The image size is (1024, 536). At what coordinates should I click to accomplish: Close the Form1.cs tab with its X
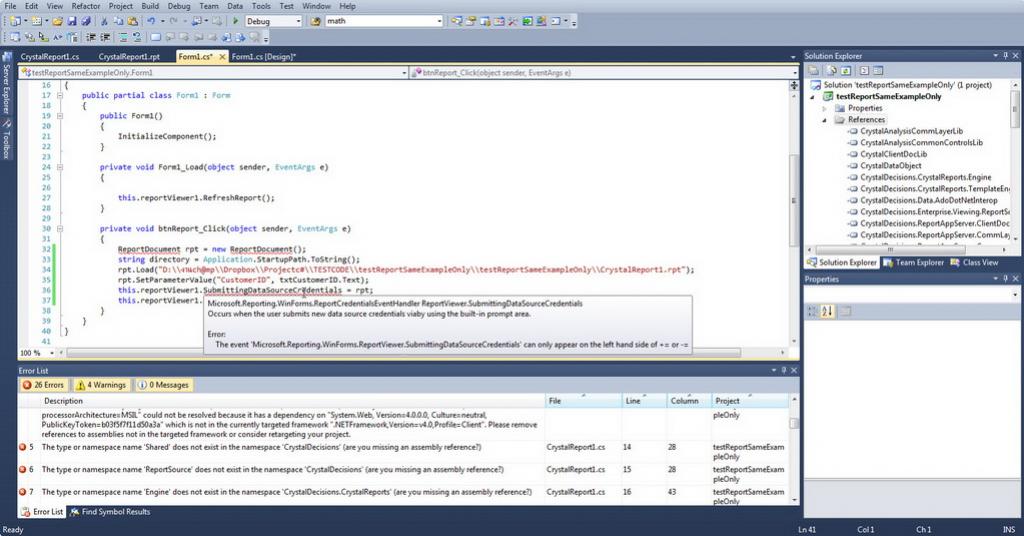point(222,57)
